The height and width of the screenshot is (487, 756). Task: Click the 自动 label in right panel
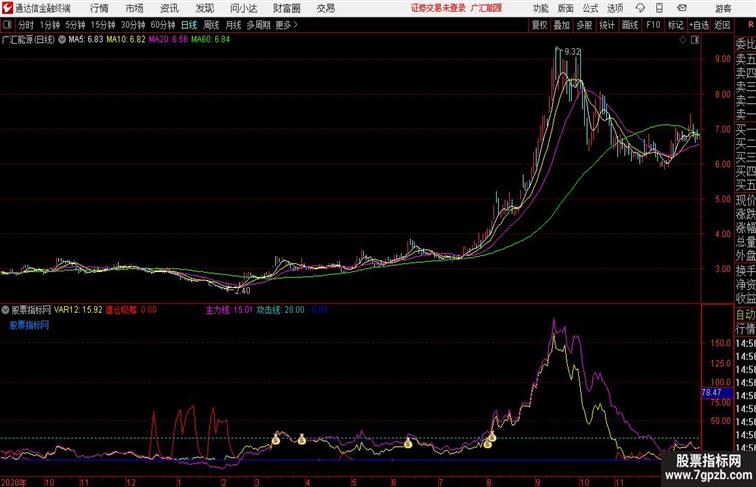pyautogui.click(x=745, y=315)
